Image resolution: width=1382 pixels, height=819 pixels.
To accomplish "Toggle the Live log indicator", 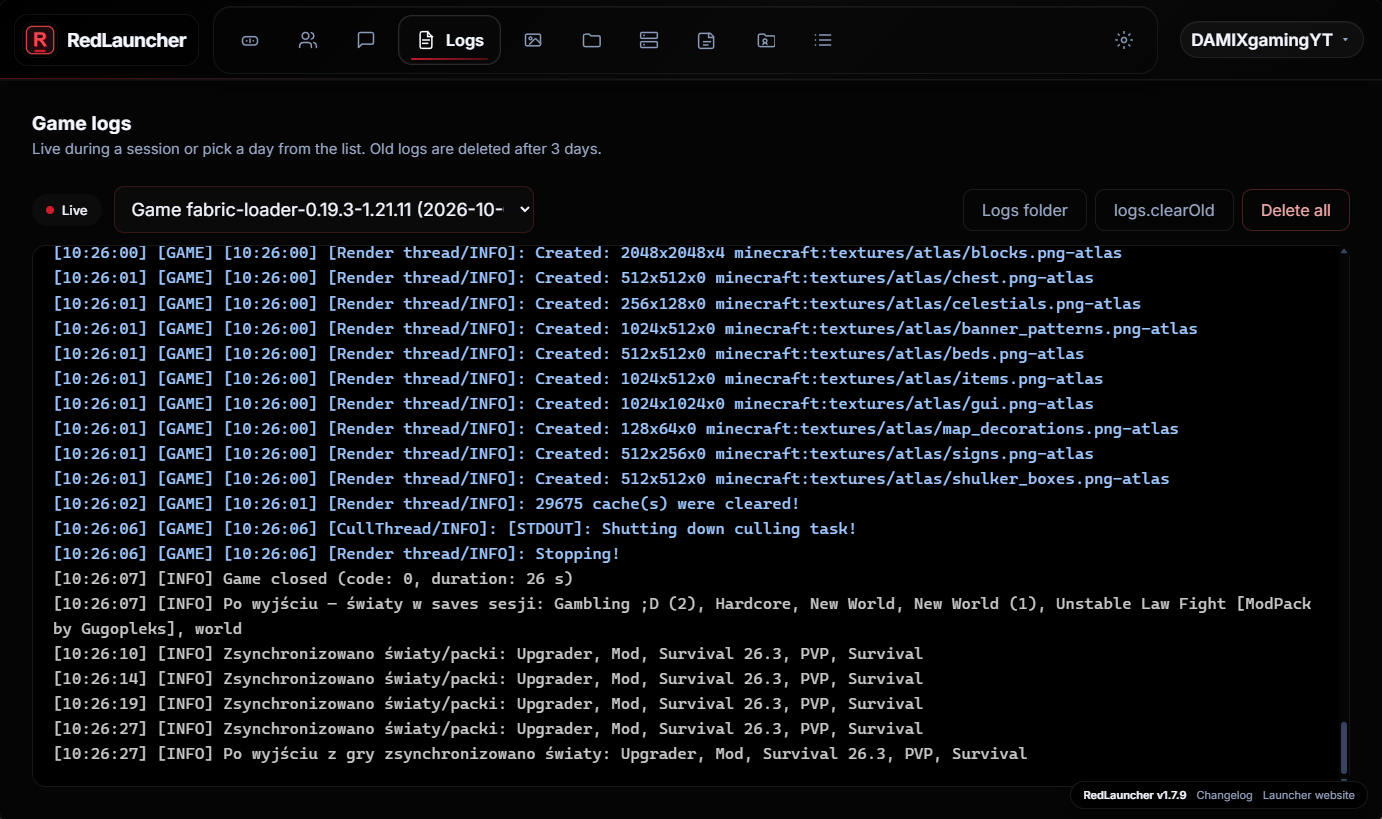I will tap(67, 210).
